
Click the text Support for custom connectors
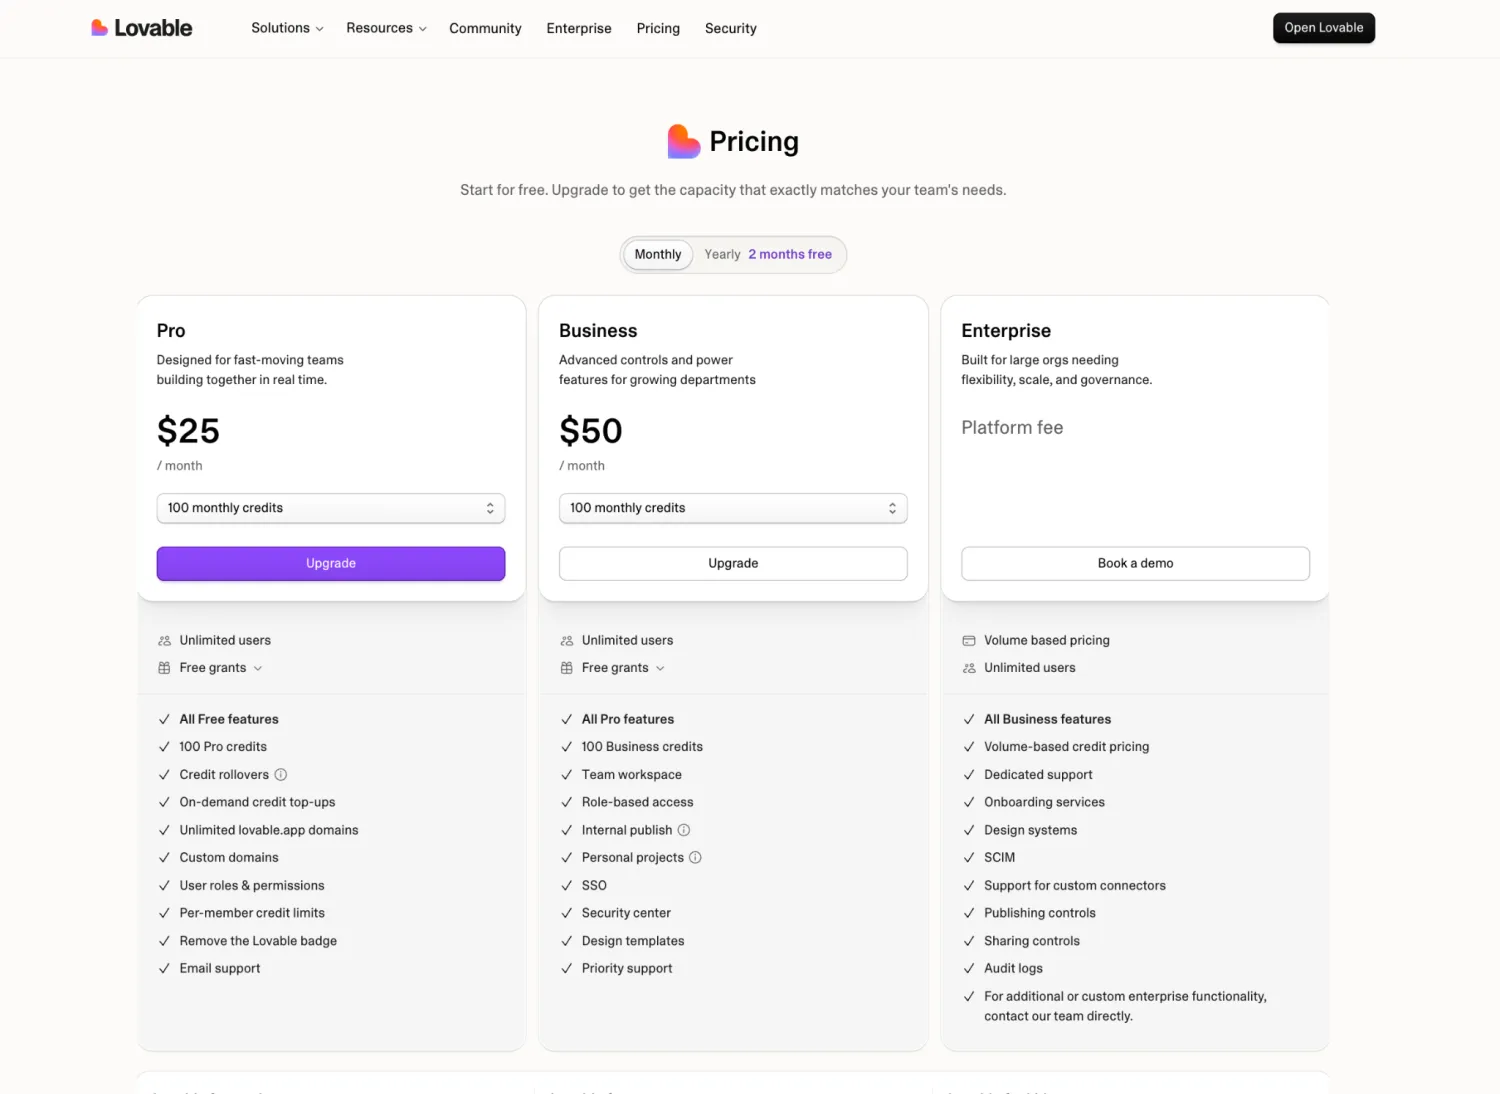(x=1075, y=885)
